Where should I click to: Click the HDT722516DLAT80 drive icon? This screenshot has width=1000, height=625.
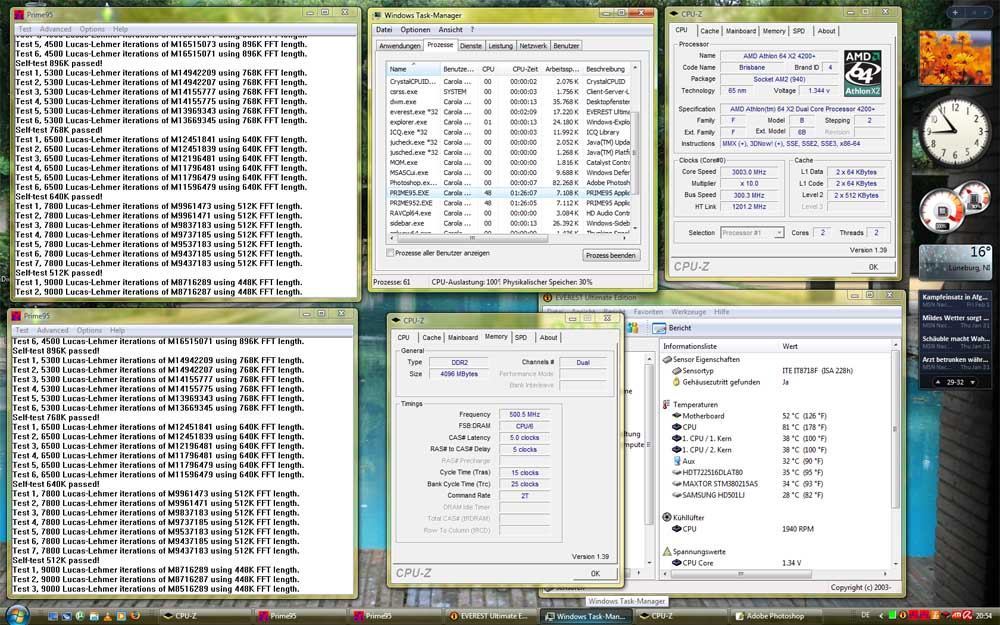(x=677, y=473)
